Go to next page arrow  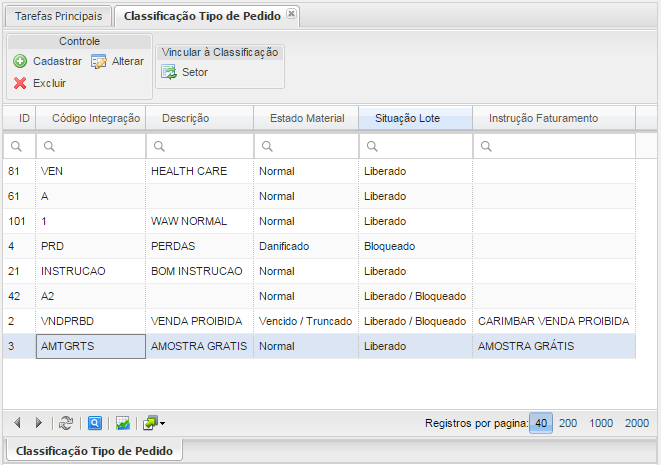pyautogui.click(x=38, y=422)
